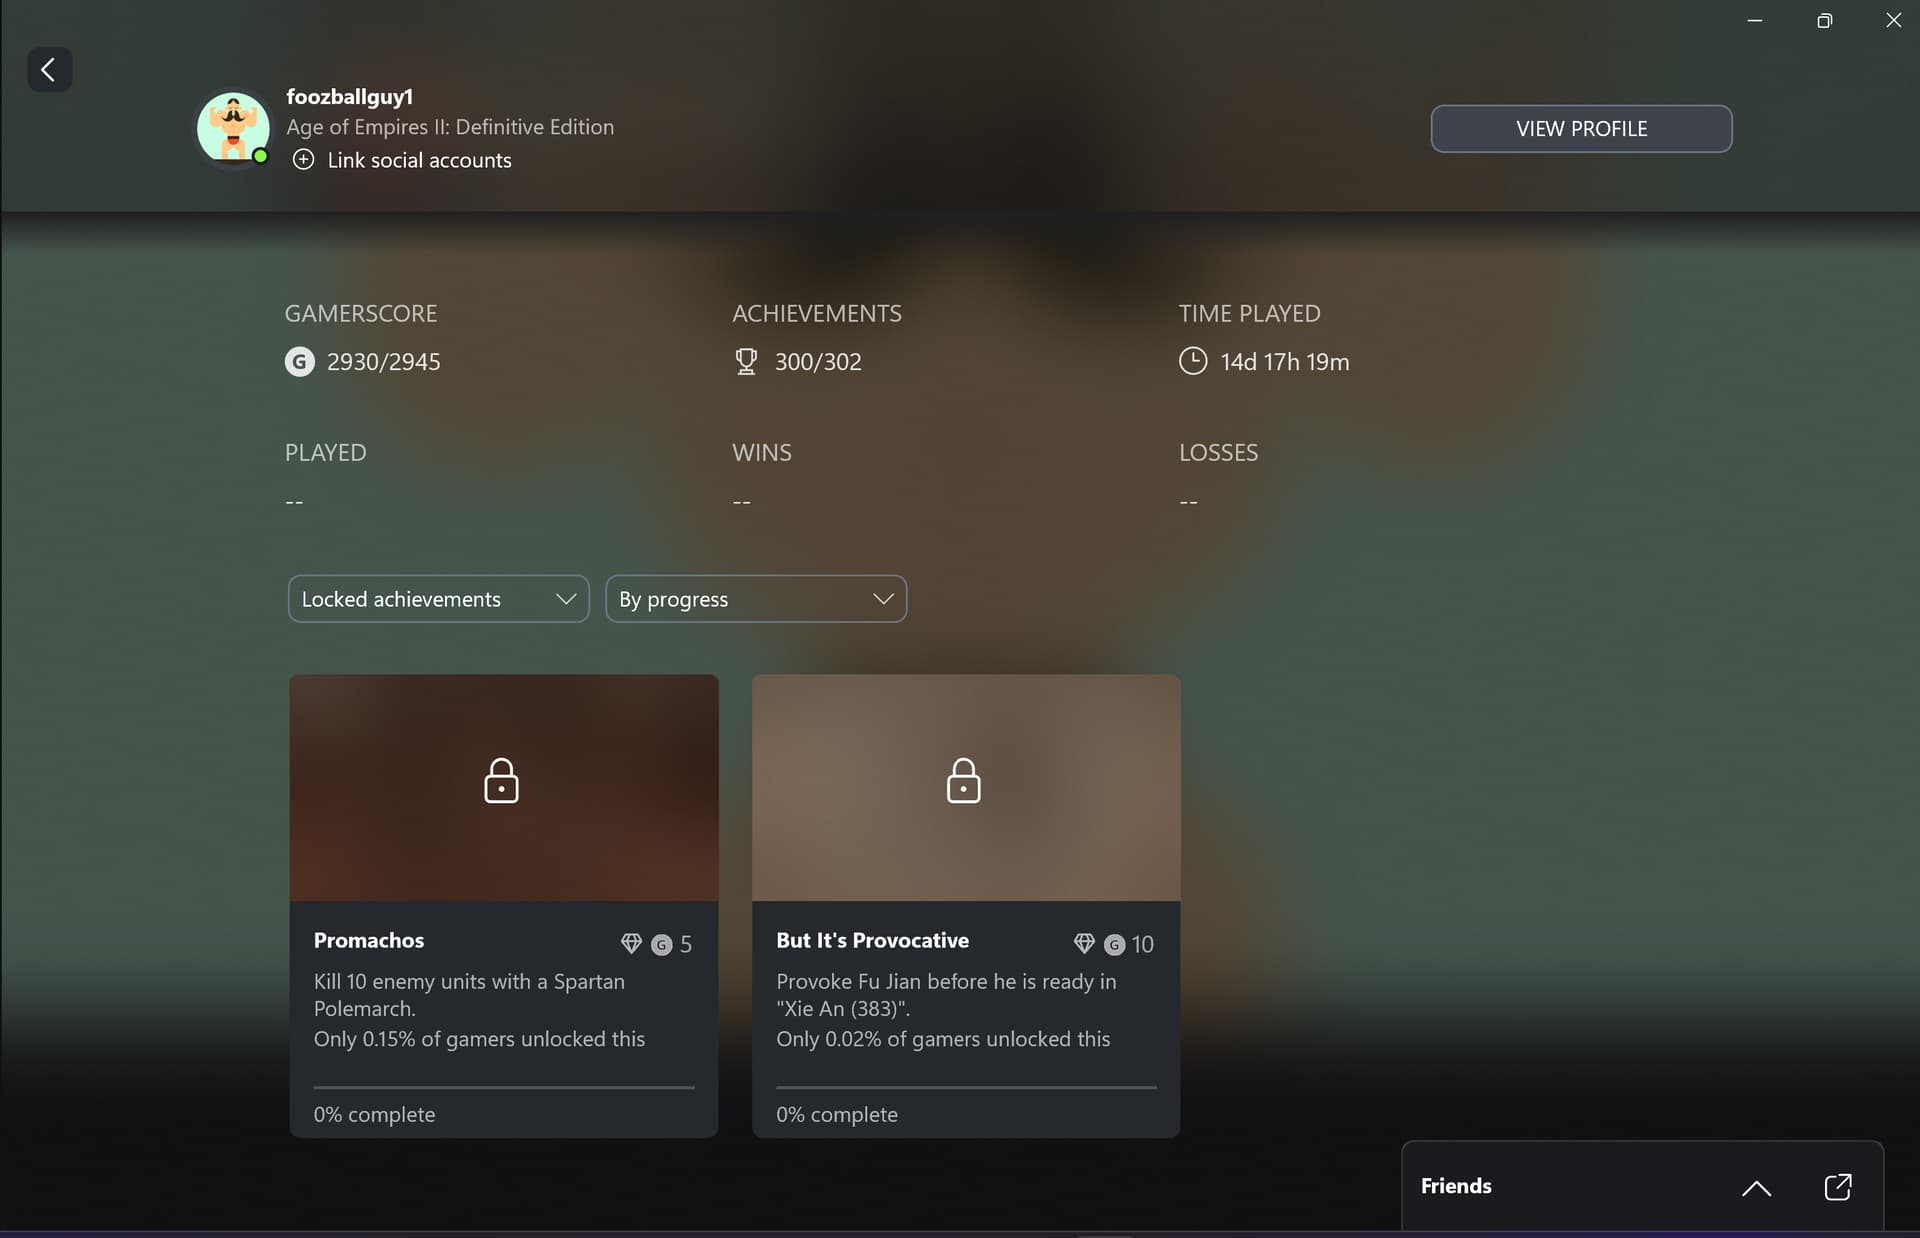Image resolution: width=1920 pixels, height=1238 pixels.
Task: Click the Link social accounts link
Action: coord(419,161)
